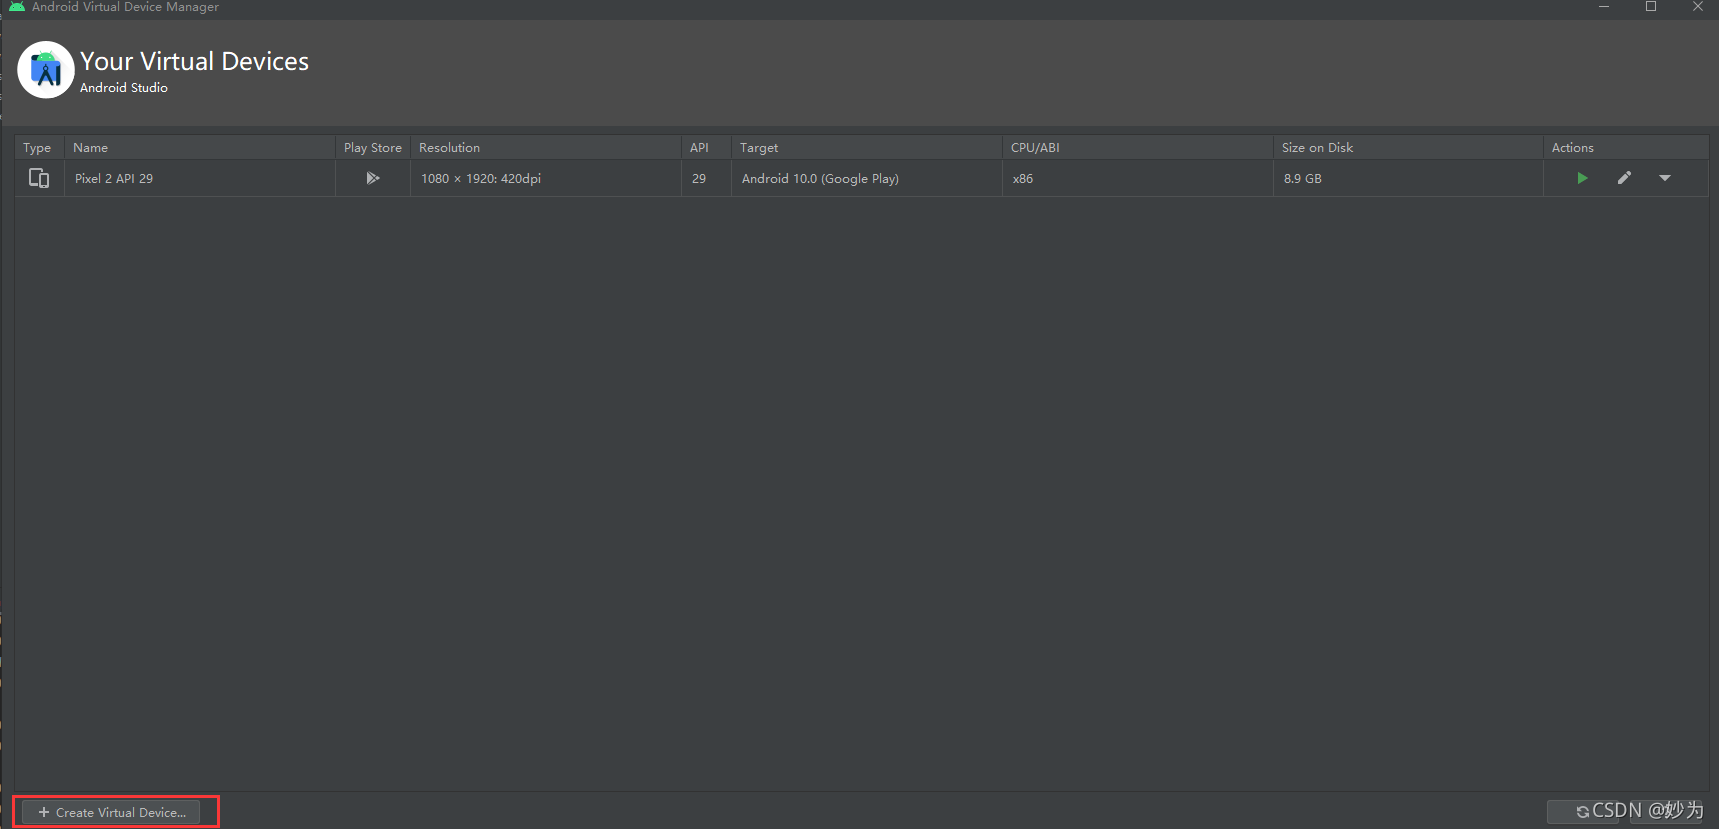Select the 8.9 GB size cell

pos(1409,178)
